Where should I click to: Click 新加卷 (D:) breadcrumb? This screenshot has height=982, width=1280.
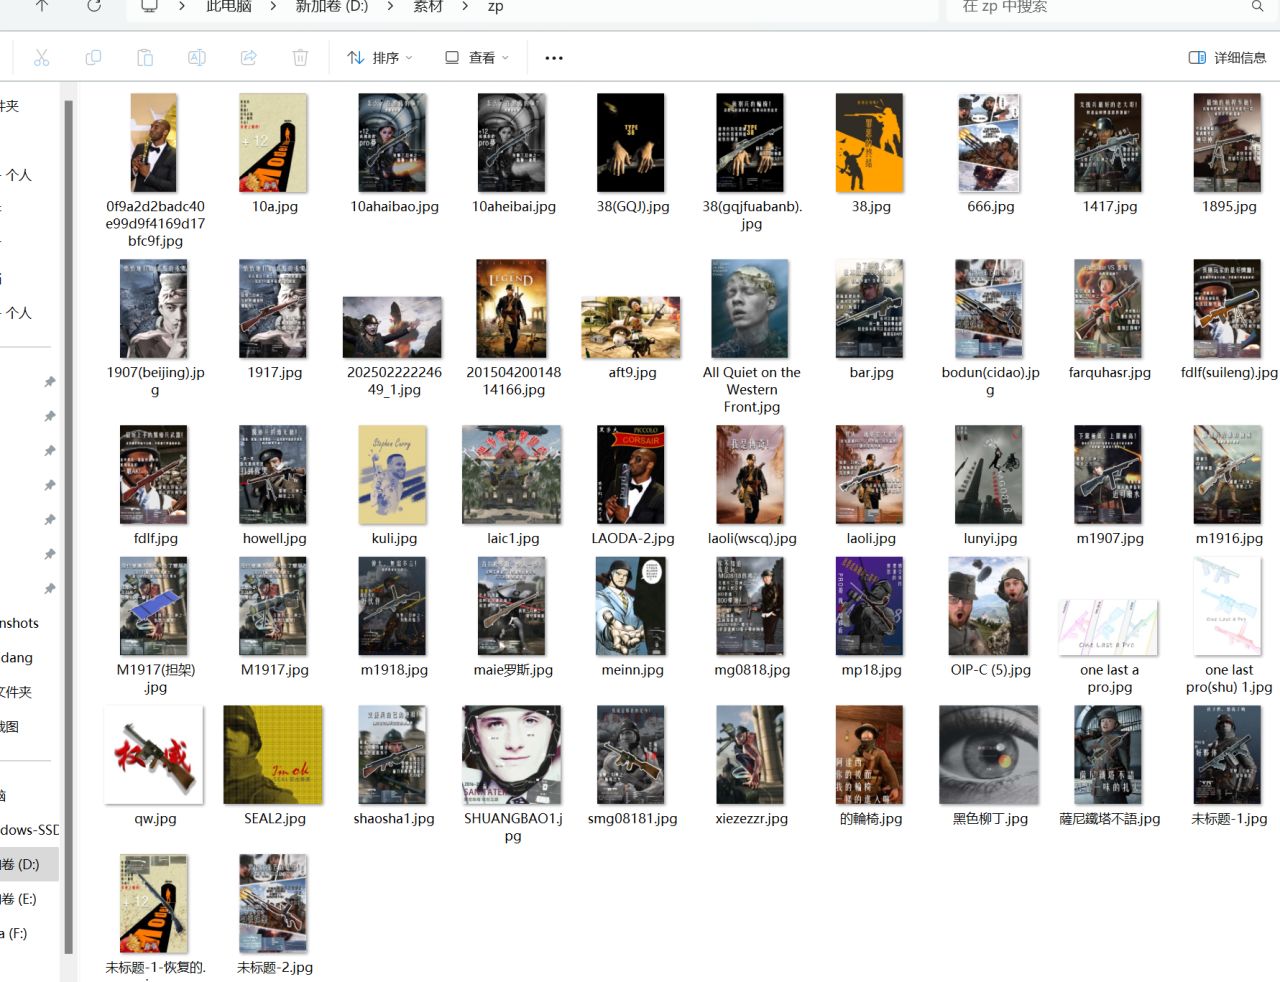click(332, 6)
